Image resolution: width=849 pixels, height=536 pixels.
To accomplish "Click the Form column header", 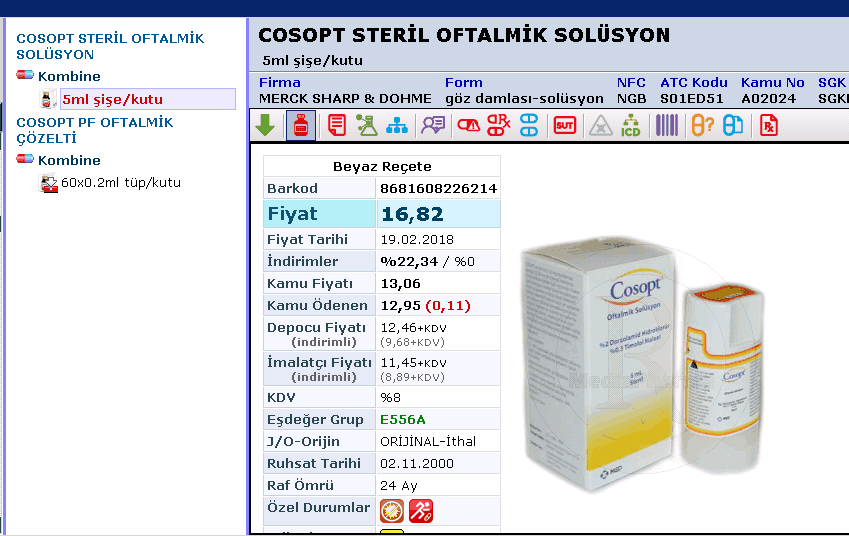I will [463, 83].
